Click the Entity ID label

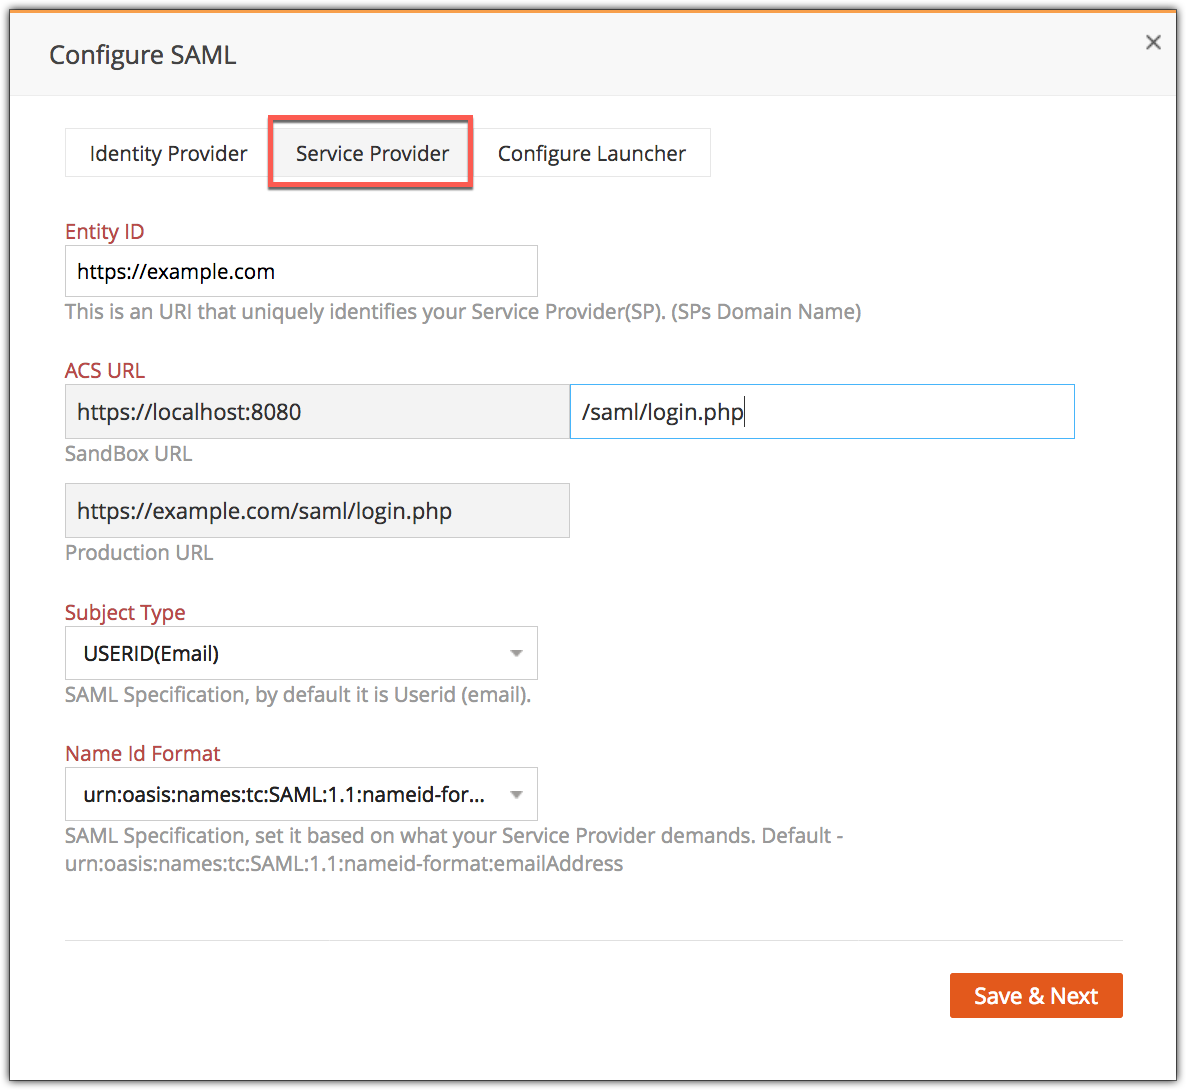(x=104, y=231)
